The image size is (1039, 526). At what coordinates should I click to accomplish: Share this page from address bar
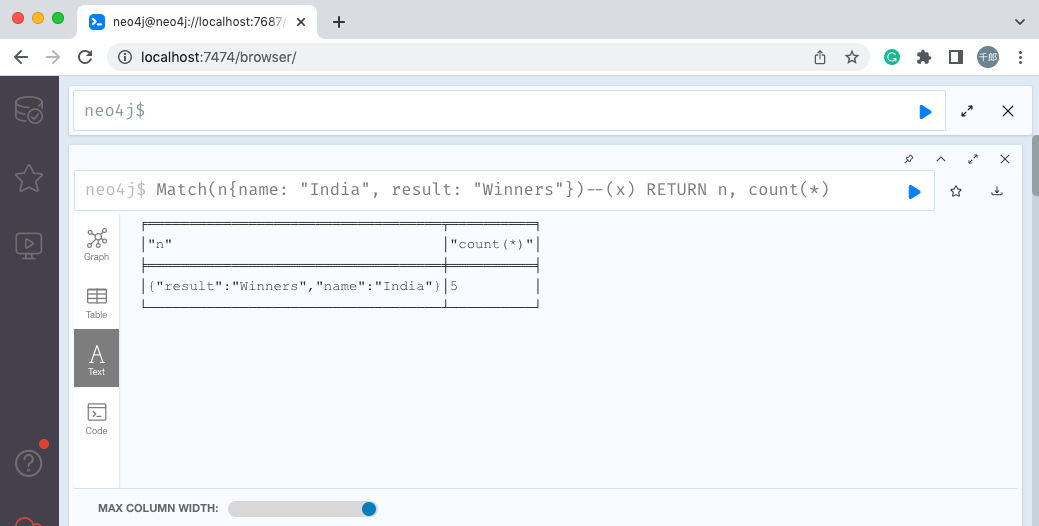coord(820,57)
